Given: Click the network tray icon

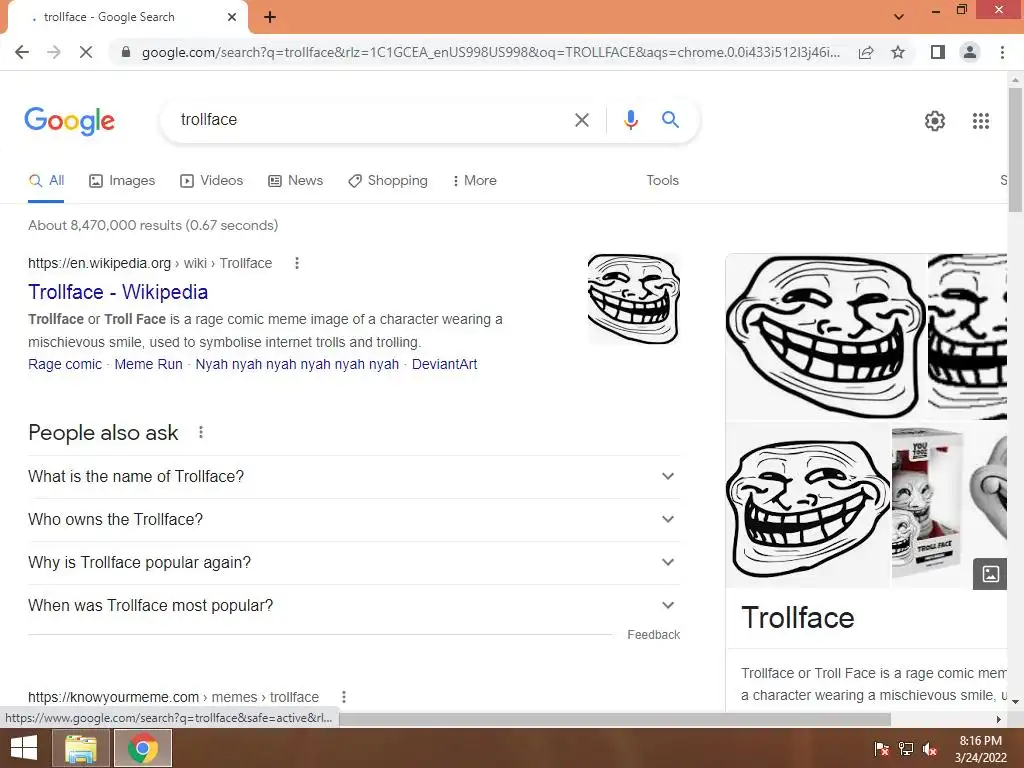Looking at the screenshot, I should click(906, 749).
